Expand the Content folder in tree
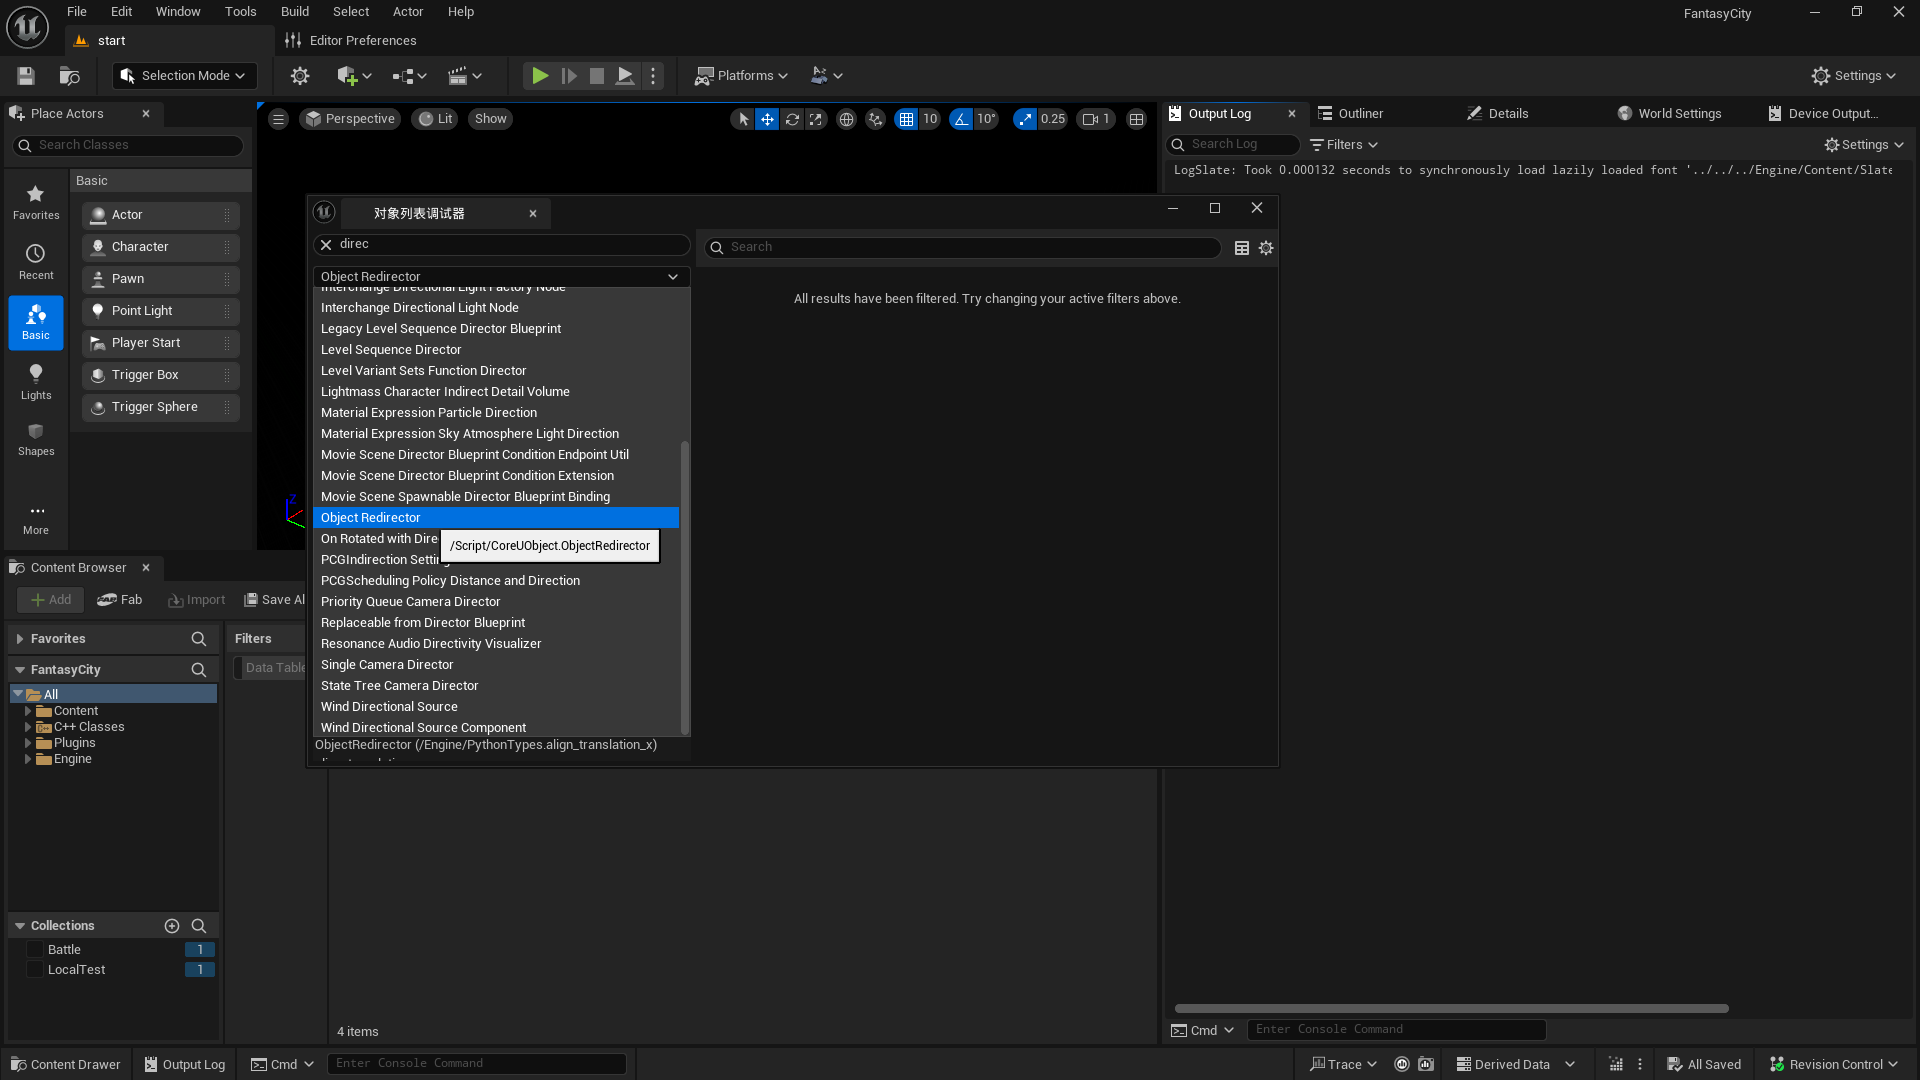Image resolution: width=1920 pixels, height=1080 pixels. point(28,711)
